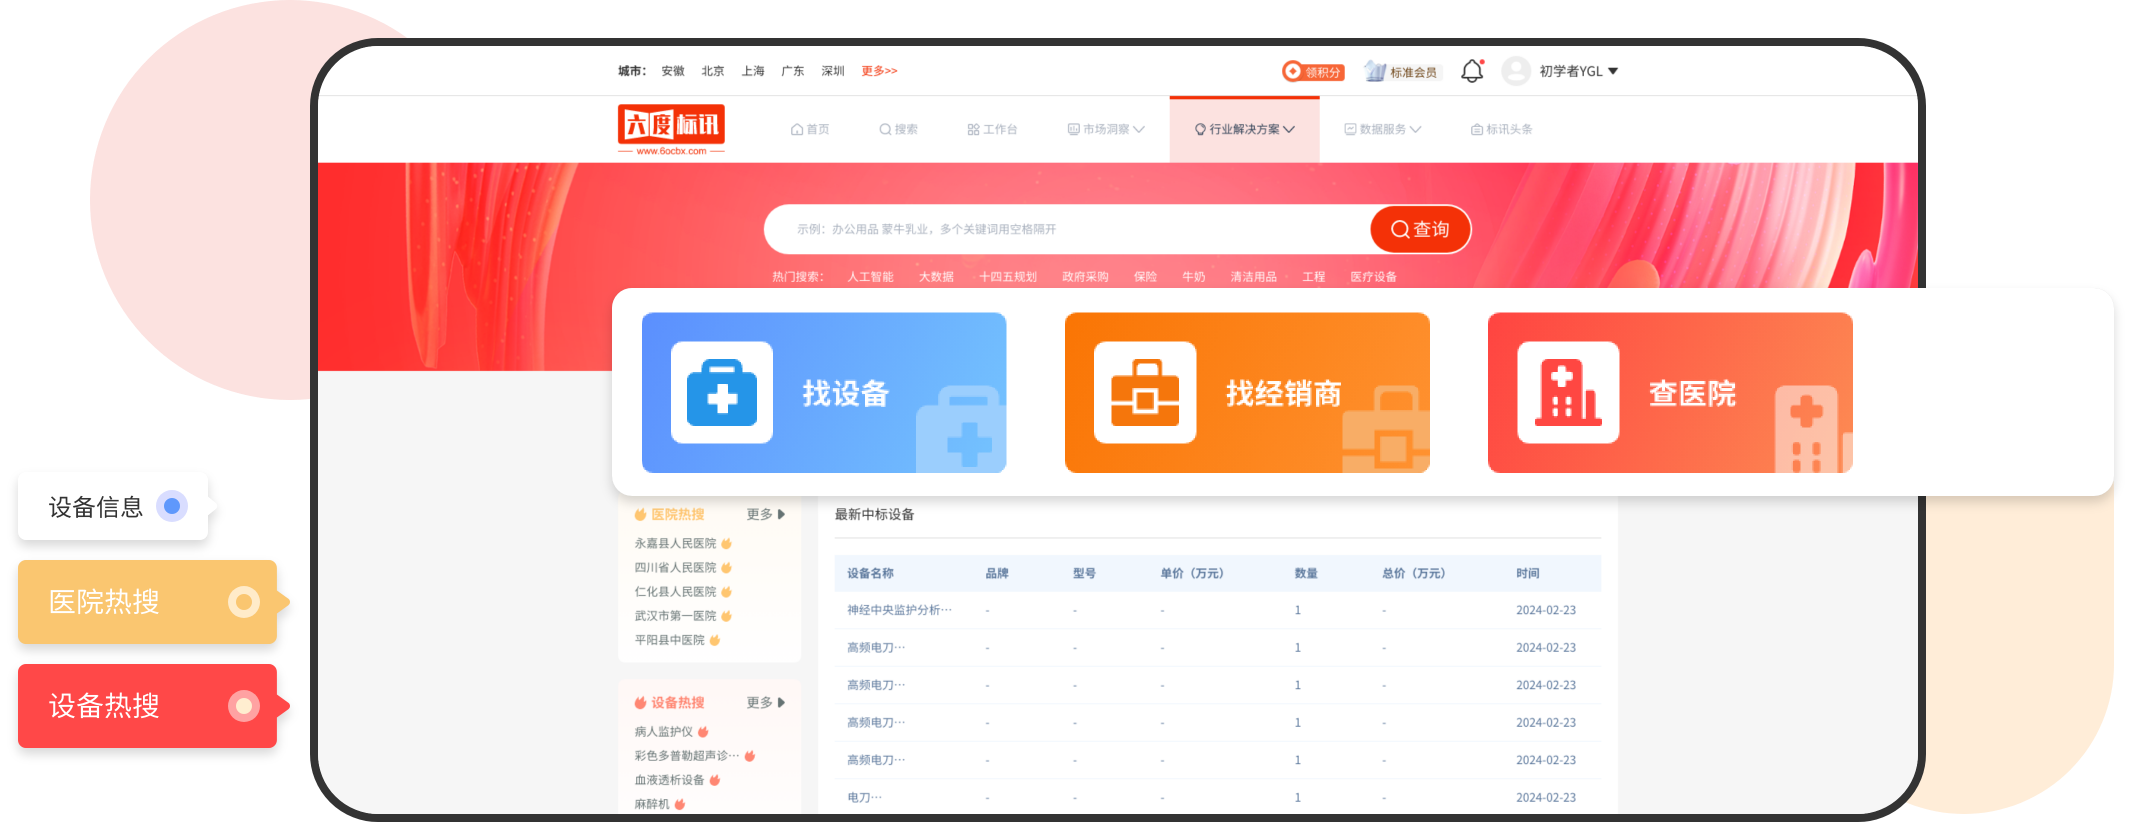
Task: Expand 更多 next to 设备热搜
Action: pos(766,703)
